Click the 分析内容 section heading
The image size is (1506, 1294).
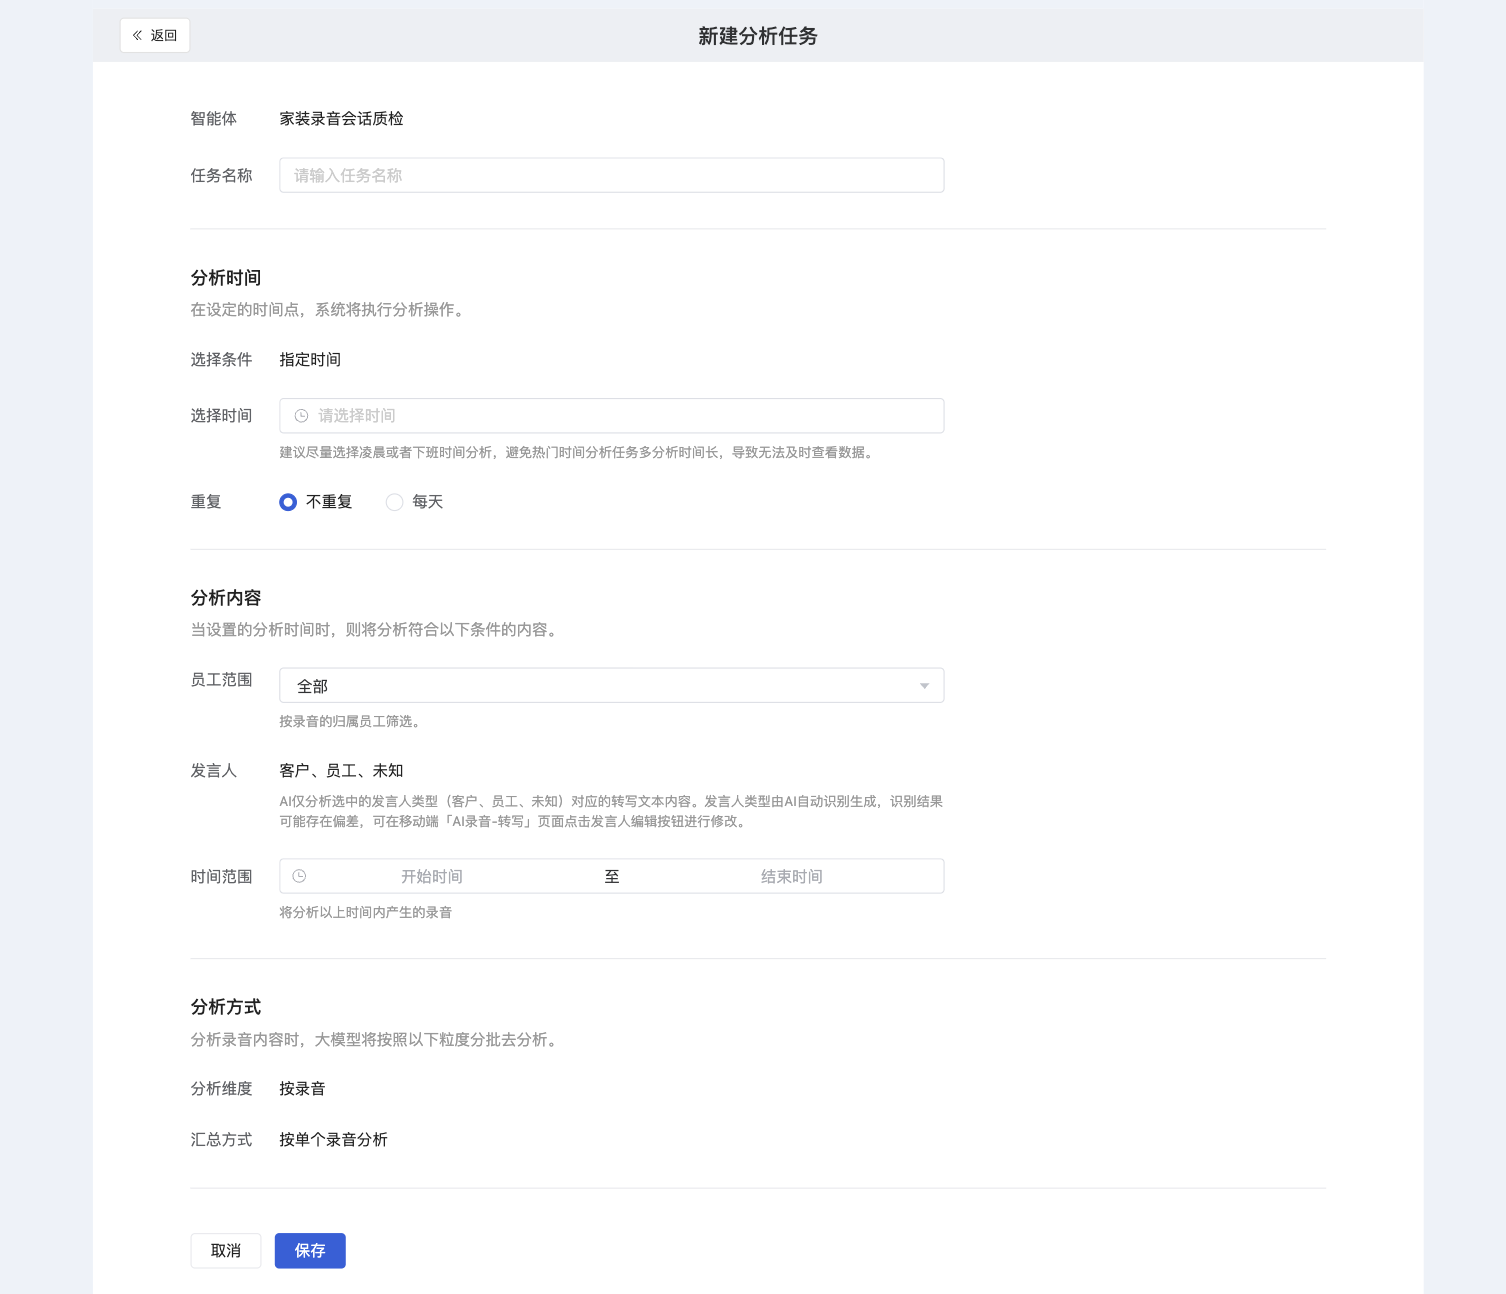pos(226,598)
